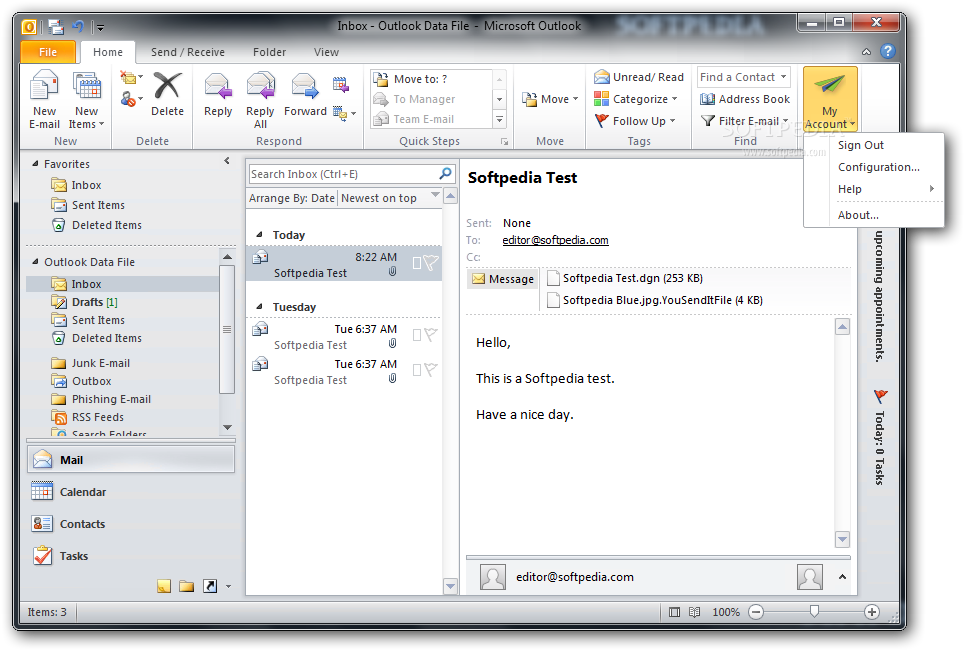The image size is (965, 651).
Task: Click the Search Inbox field
Action: [343, 174]
